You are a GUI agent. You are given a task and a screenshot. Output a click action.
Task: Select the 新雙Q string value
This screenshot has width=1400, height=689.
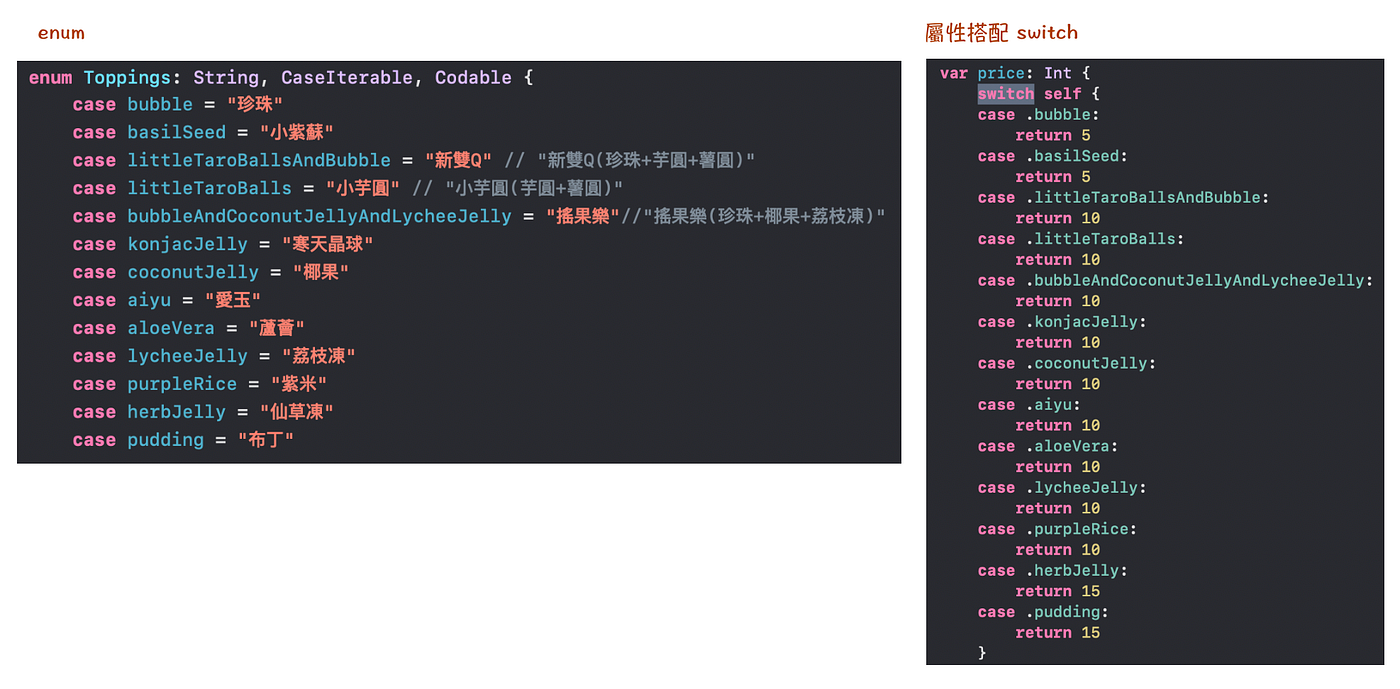(x=459, y=159)
